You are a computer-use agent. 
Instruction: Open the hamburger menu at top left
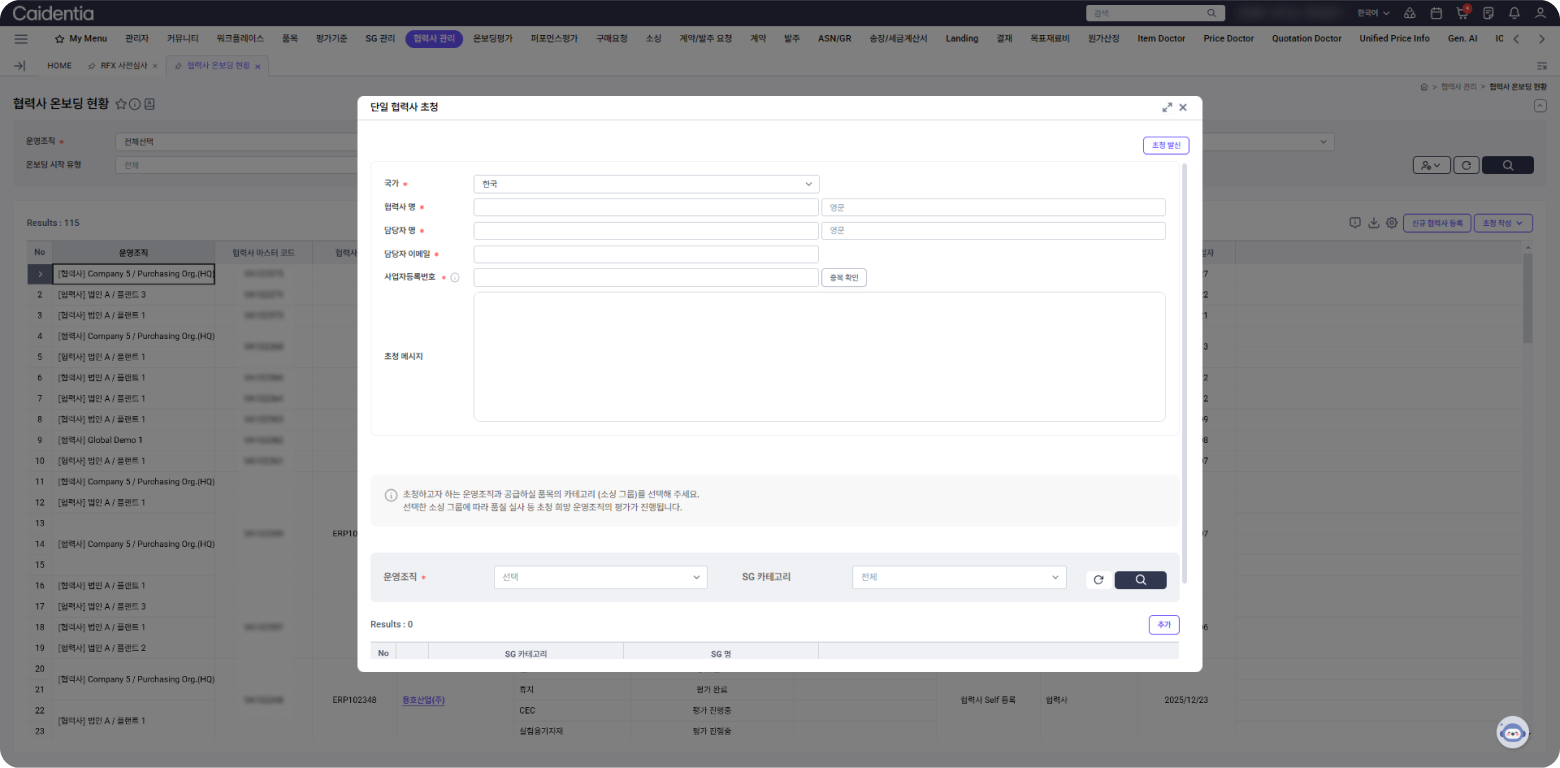[21, 38]
